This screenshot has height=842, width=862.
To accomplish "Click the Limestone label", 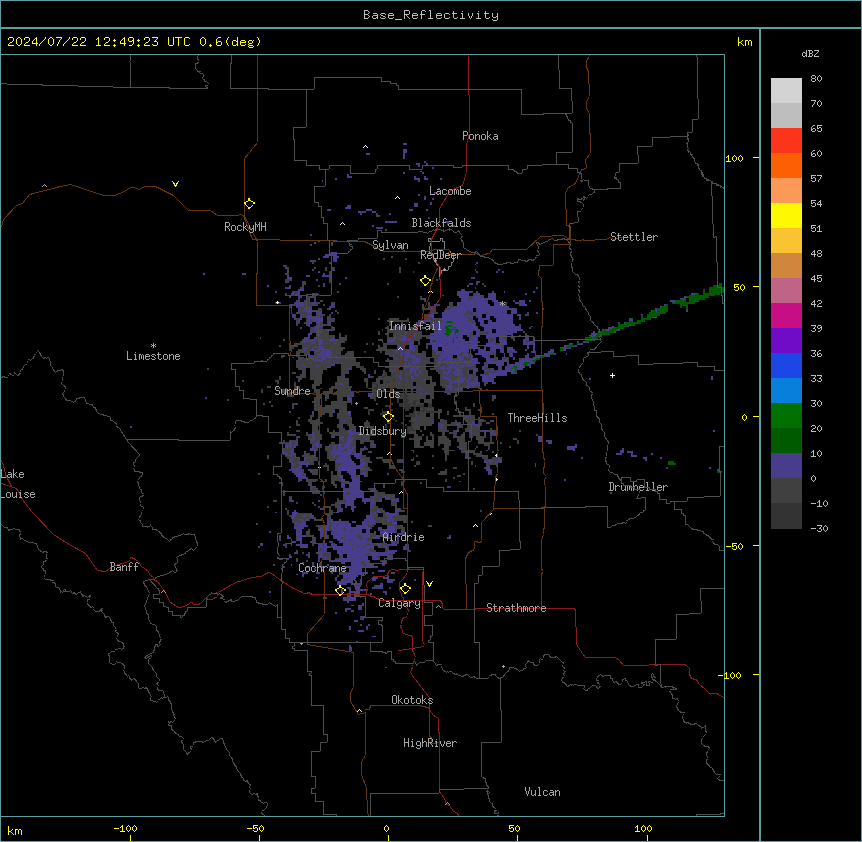I will (x=153, y=356).
